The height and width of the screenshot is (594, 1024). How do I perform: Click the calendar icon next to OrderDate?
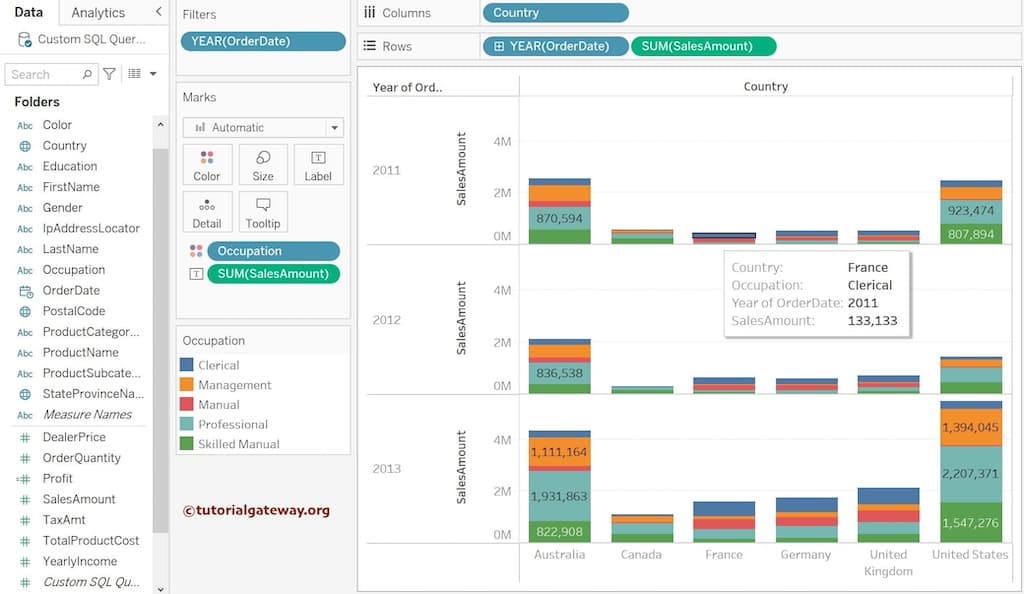click(x=25, y=291)
